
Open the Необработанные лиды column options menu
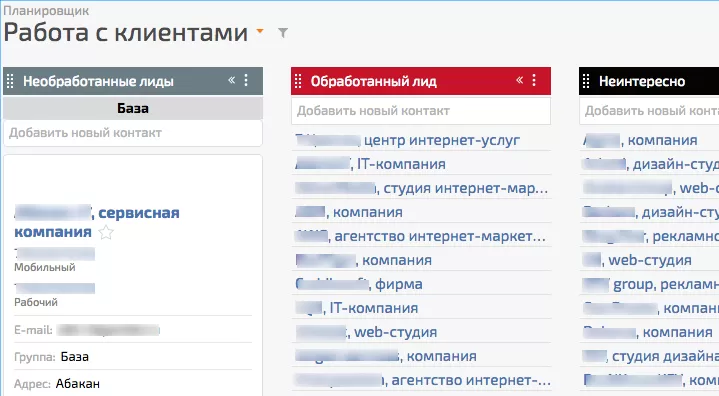(x=246, y=80)
